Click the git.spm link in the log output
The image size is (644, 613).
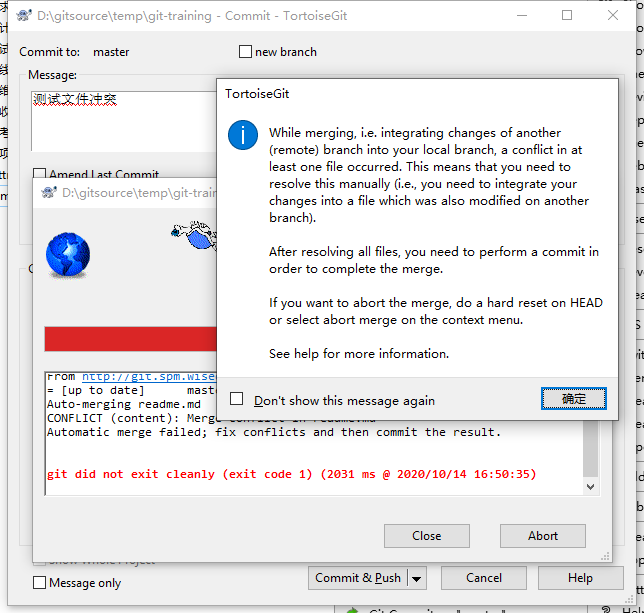pyautogui.click(x=149, y=377)
